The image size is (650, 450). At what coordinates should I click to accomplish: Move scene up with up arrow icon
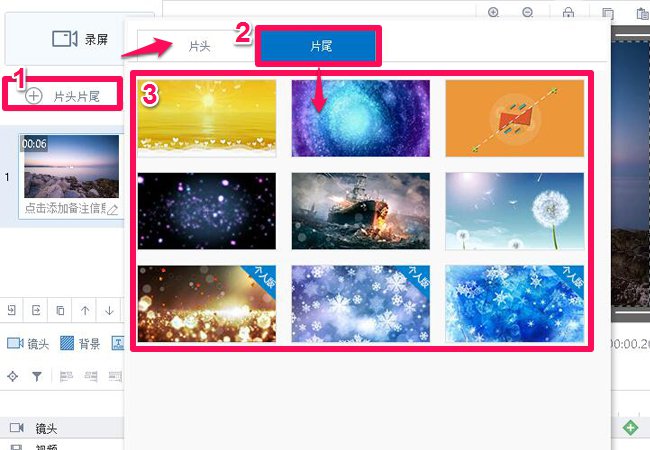85,310
